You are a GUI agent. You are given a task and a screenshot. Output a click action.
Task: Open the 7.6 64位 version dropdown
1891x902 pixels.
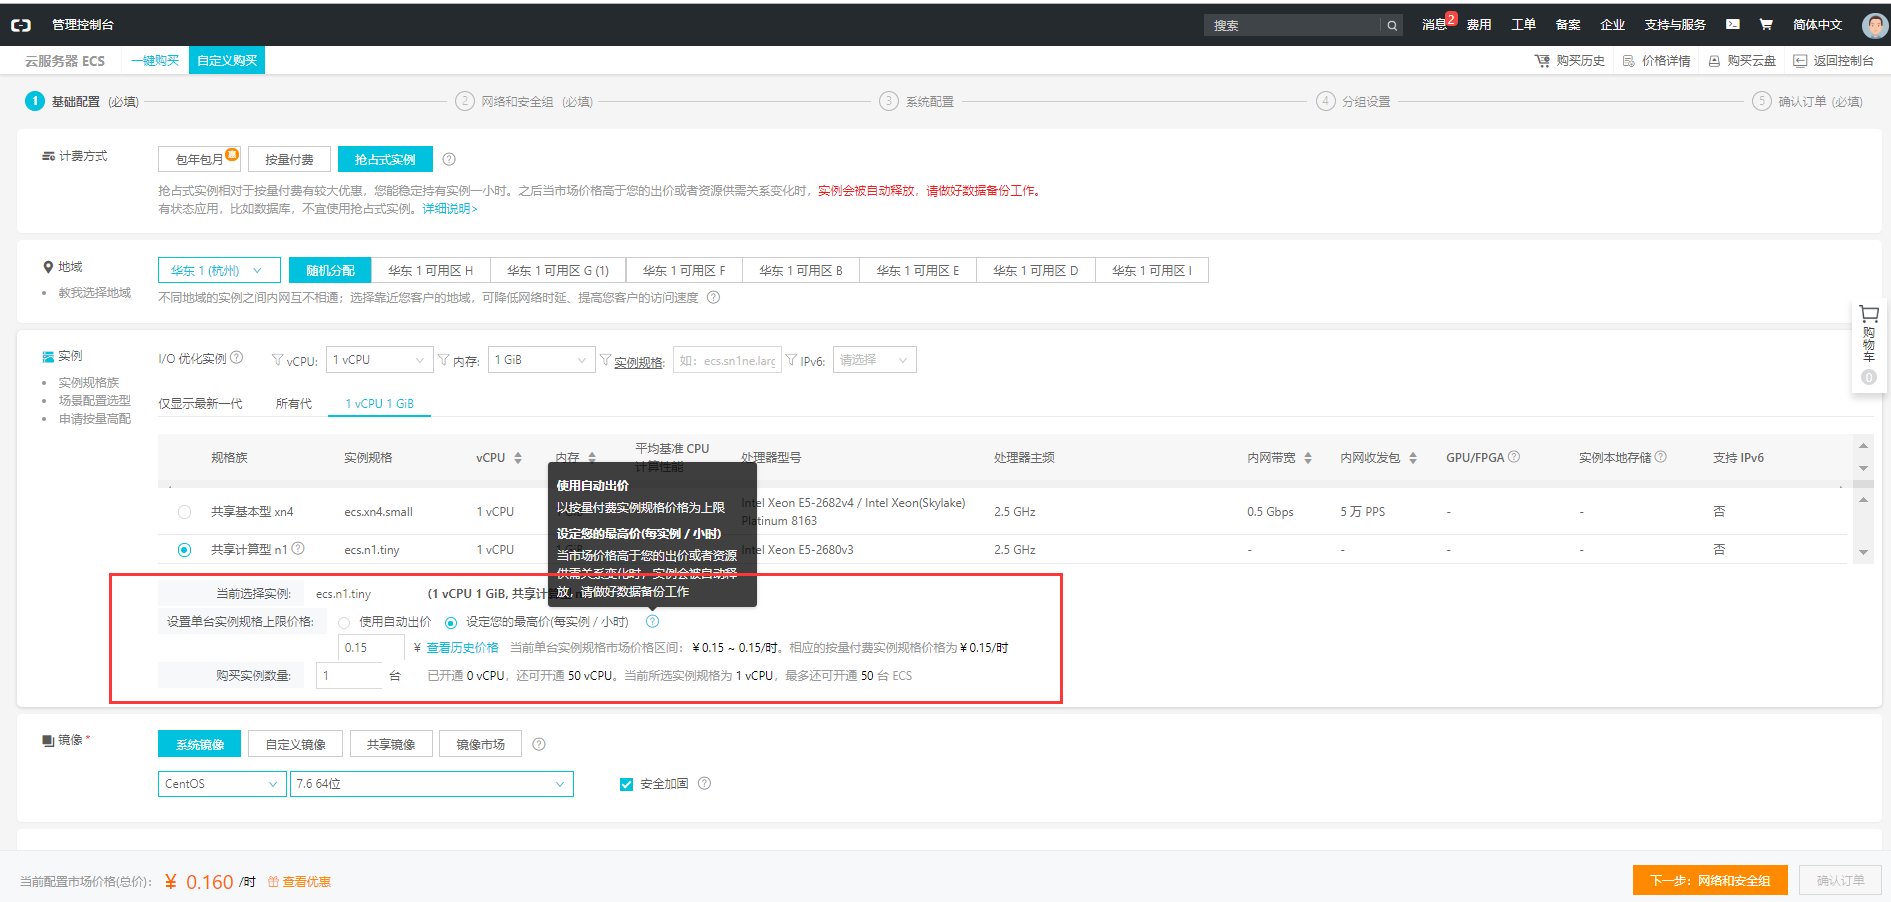point(431,784)
